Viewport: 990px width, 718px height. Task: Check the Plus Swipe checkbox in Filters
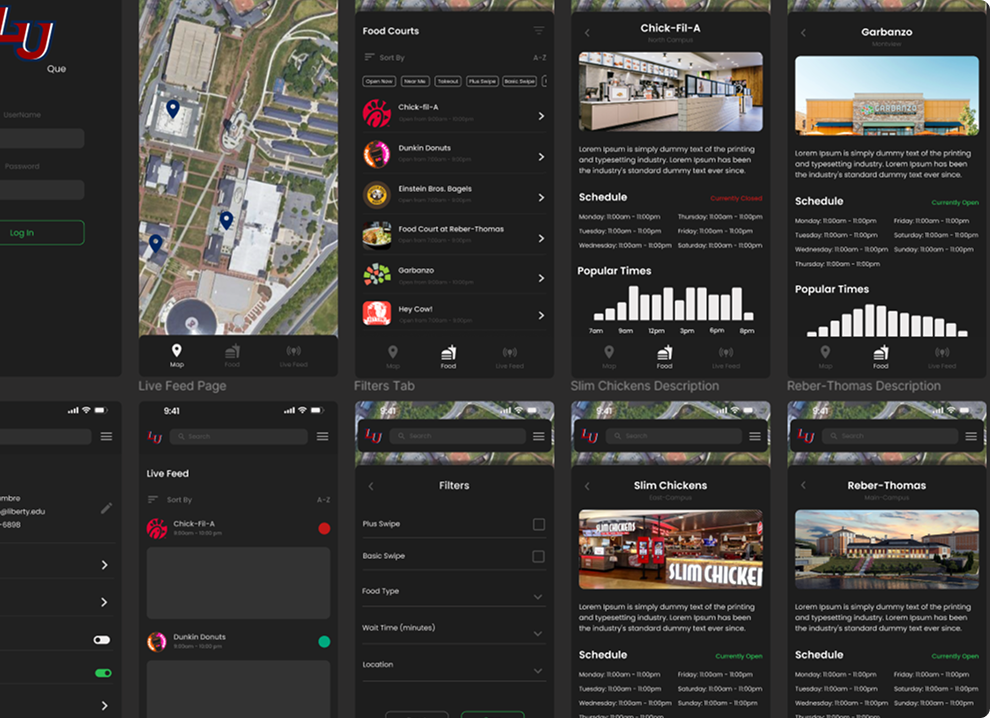tap(539, 524)
